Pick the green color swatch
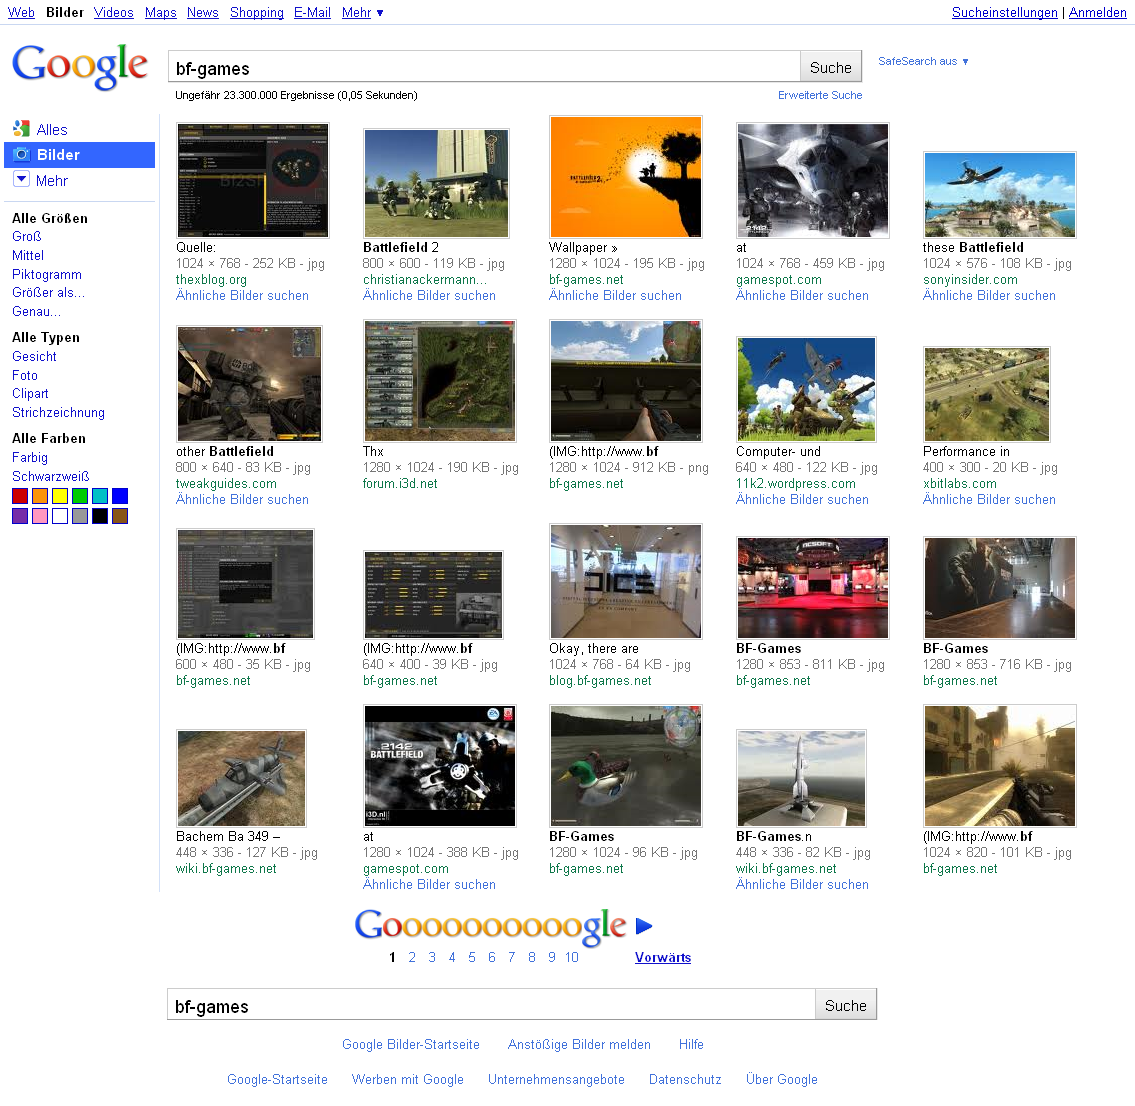 point(80,496)
